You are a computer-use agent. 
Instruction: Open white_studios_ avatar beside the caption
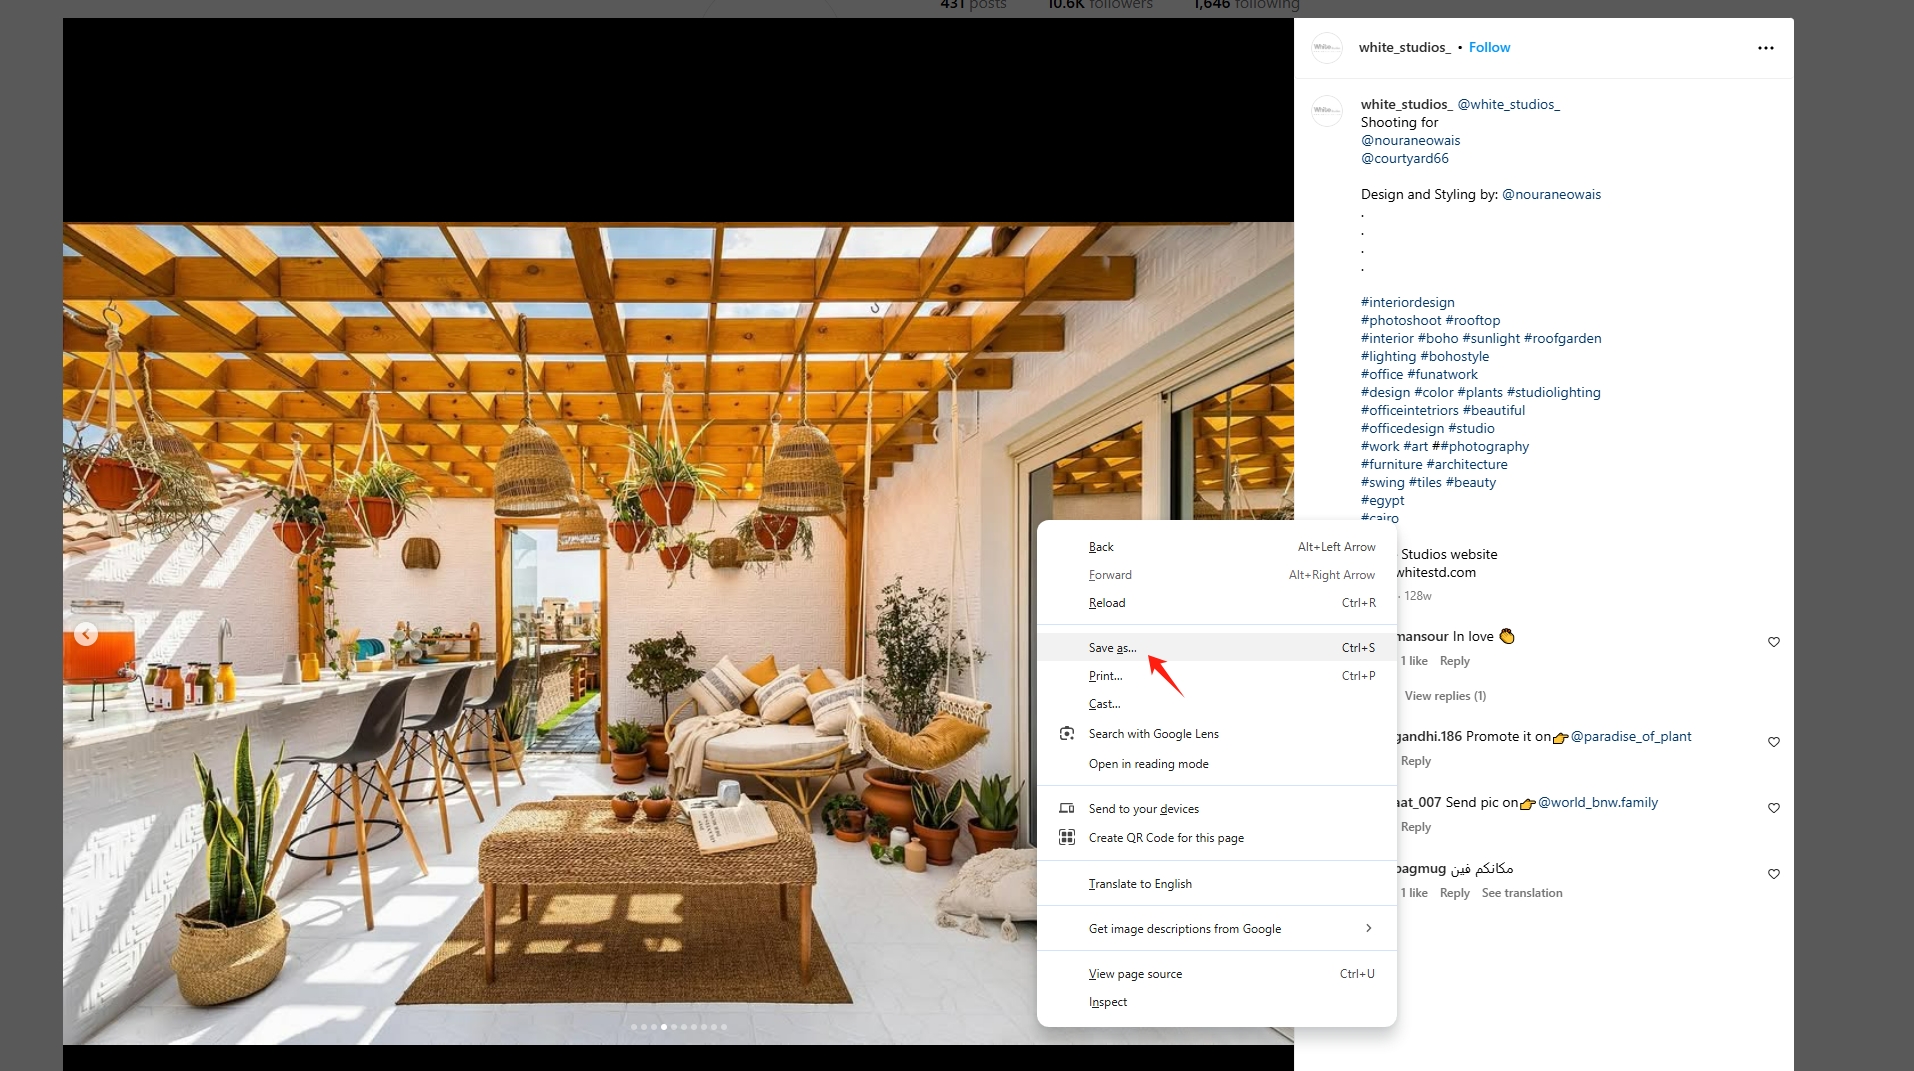(x=1327, y=110)
